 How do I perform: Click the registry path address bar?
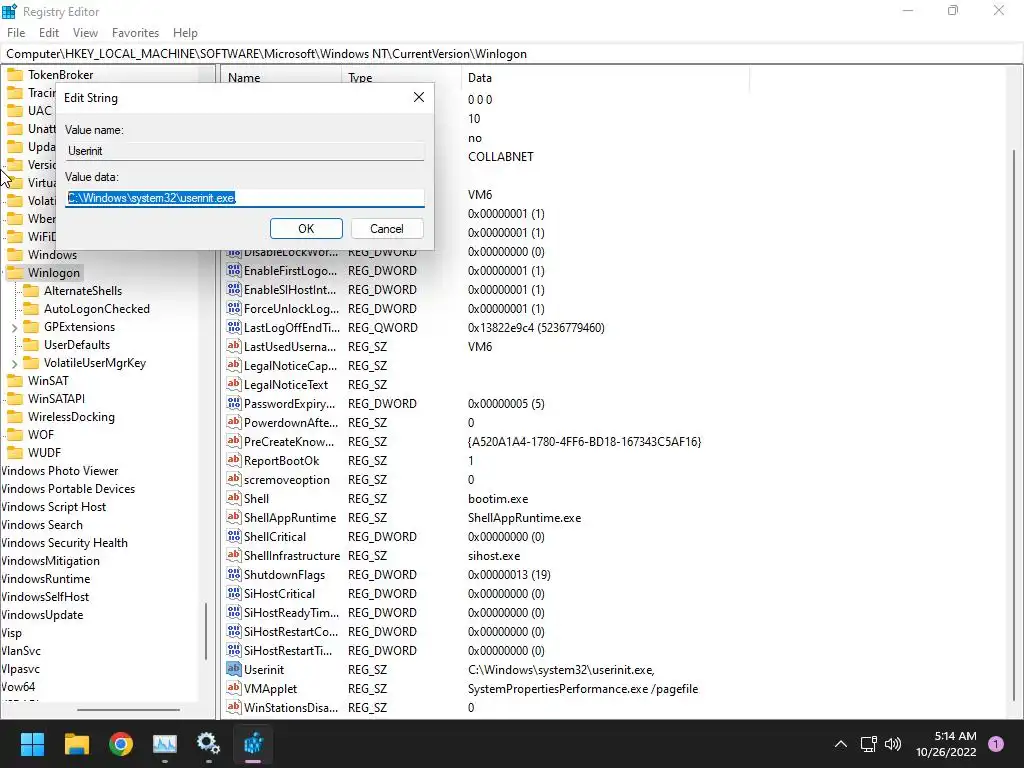(x=512, y=54)
